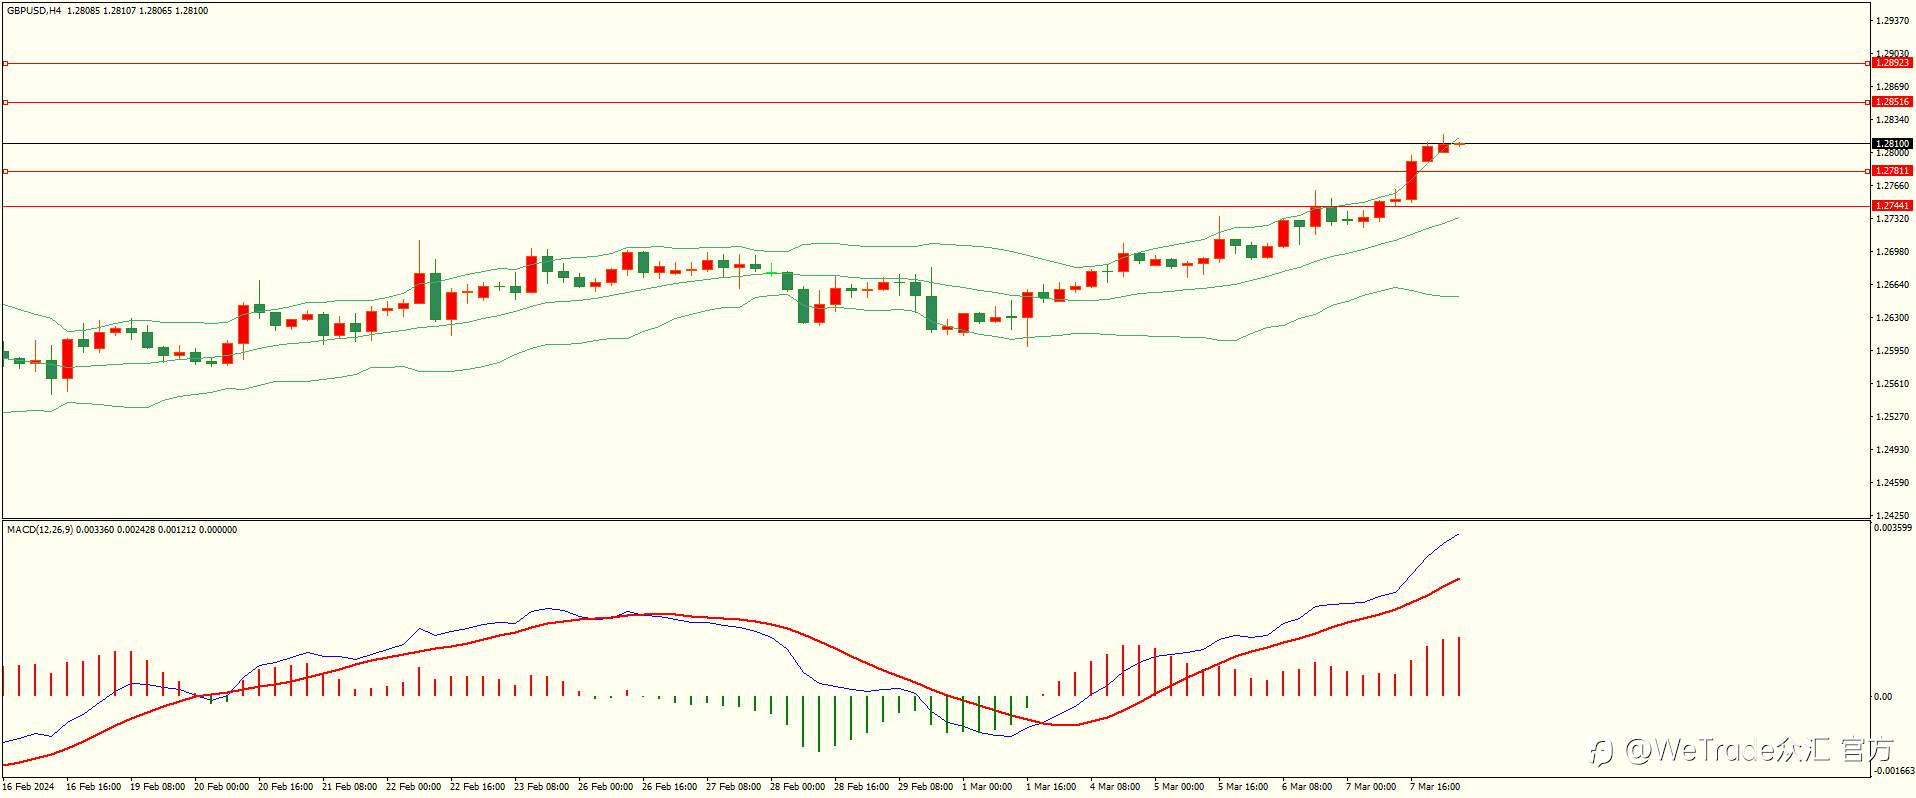Select the 1.27811 red price label
Screen dimensions: 1916x798
tap(1892, 171)
